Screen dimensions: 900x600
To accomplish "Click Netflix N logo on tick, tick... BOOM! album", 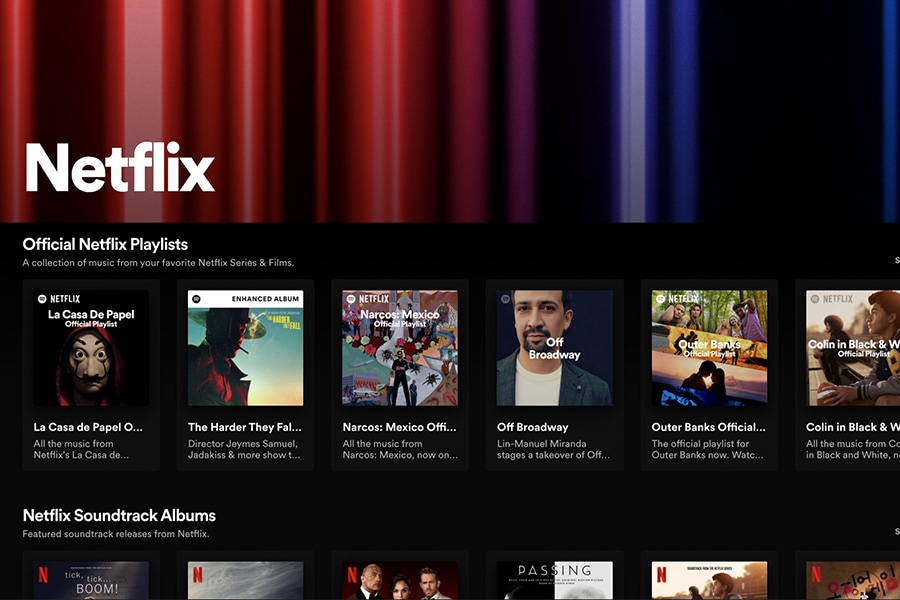I will tap(43, 575).
